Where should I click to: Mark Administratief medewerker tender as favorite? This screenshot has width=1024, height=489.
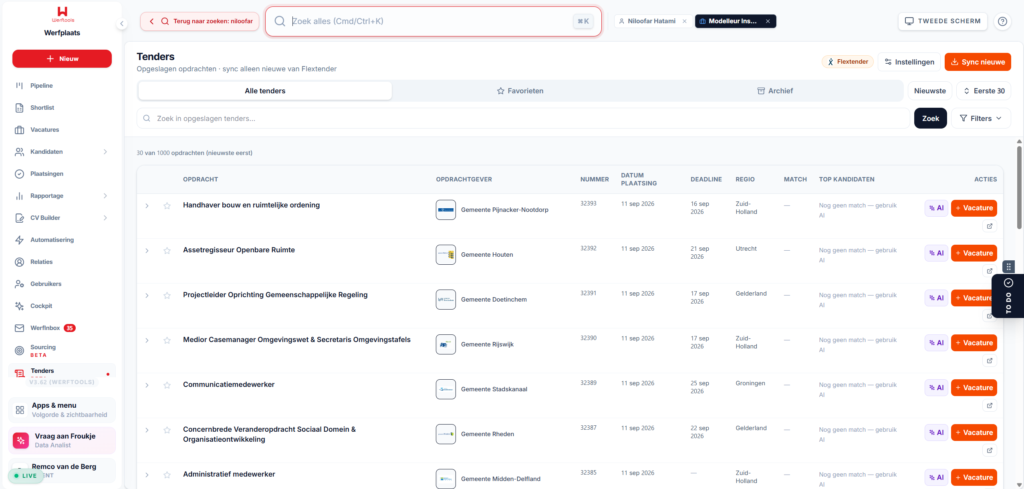click(x=167, y=475)
